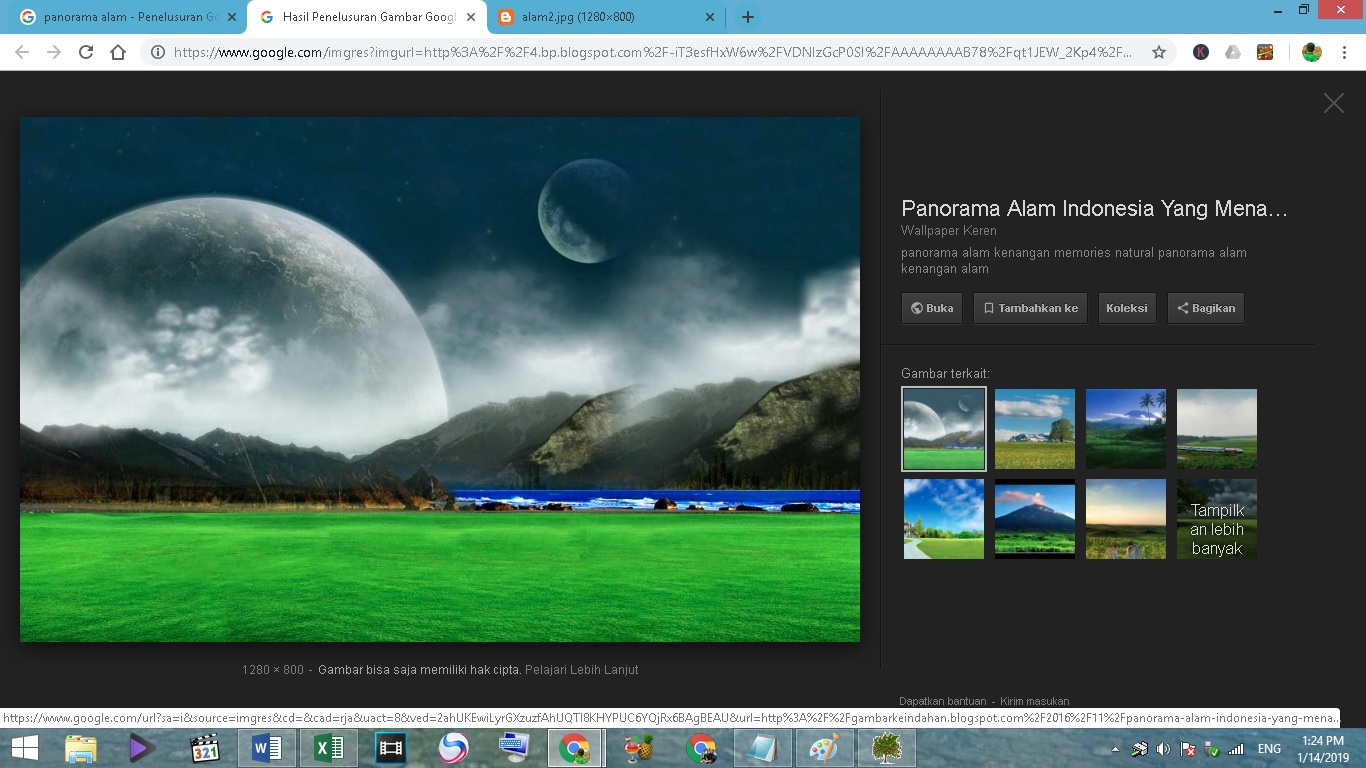Open the Chrome three-dot menu
This screenshot has height=768, width=1366.
1344,52
